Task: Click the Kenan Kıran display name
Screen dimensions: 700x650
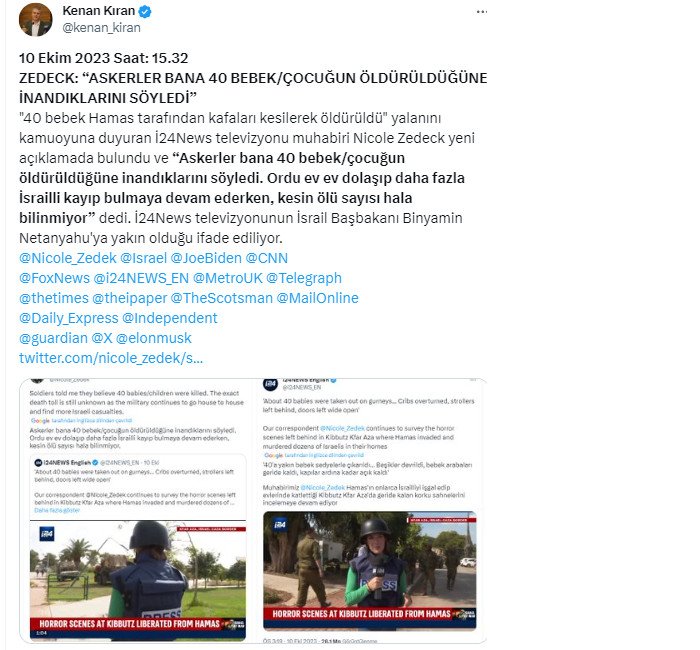Action: 99,11
